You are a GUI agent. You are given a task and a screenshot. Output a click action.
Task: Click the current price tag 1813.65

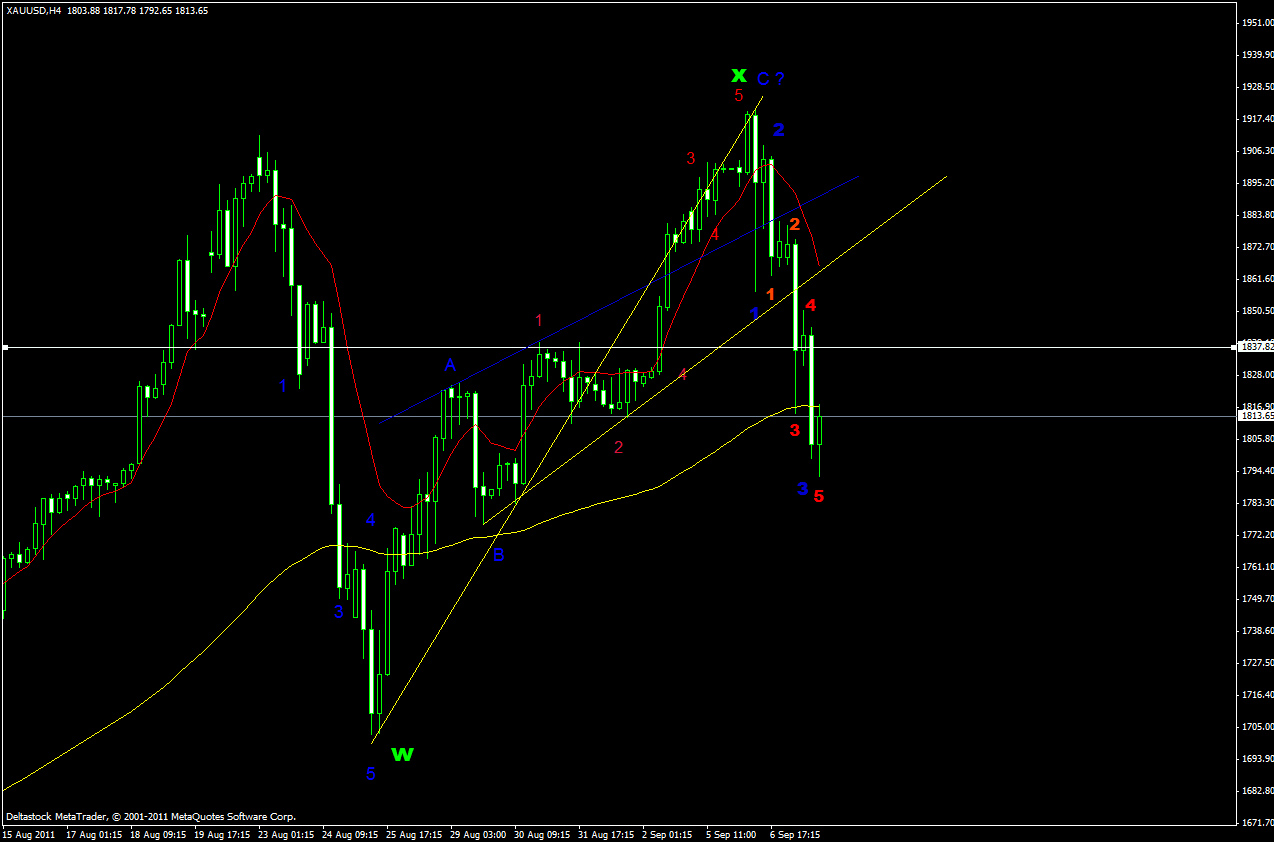click(x=1255, y=415)
